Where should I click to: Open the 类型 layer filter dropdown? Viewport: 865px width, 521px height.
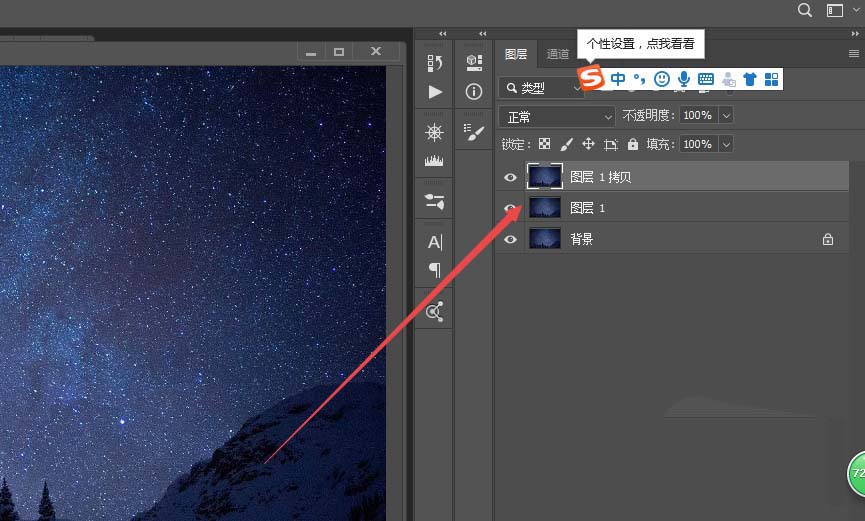click(541, 88)
